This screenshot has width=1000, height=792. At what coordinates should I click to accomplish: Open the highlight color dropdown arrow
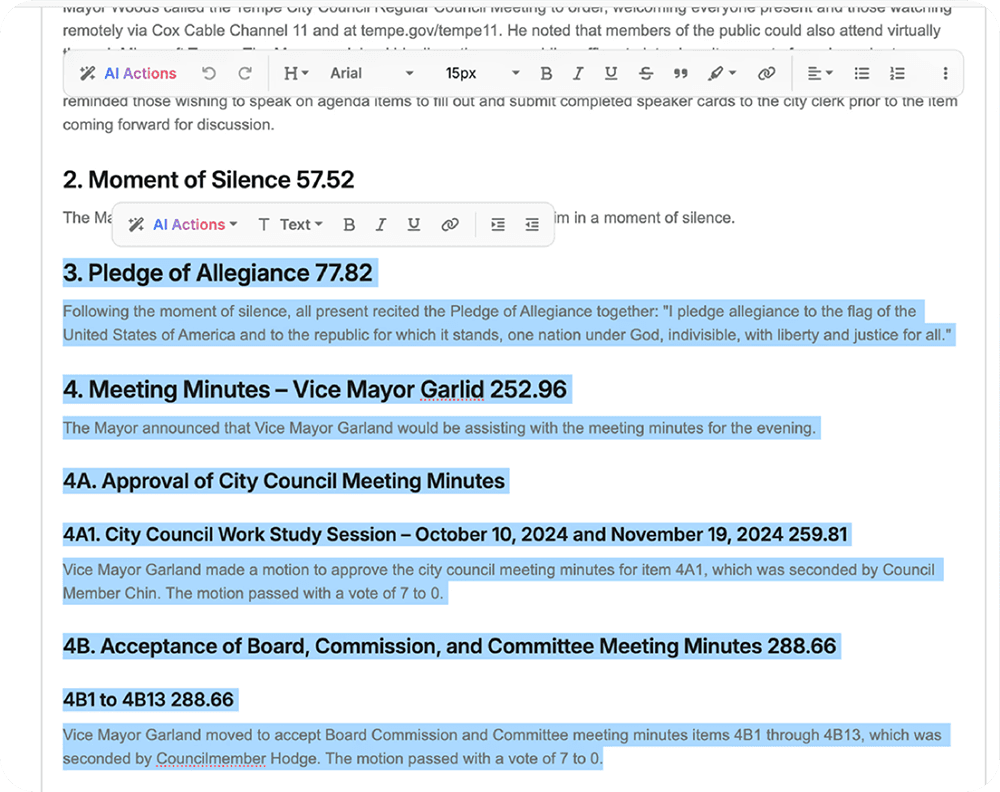(x=732, y=73)
